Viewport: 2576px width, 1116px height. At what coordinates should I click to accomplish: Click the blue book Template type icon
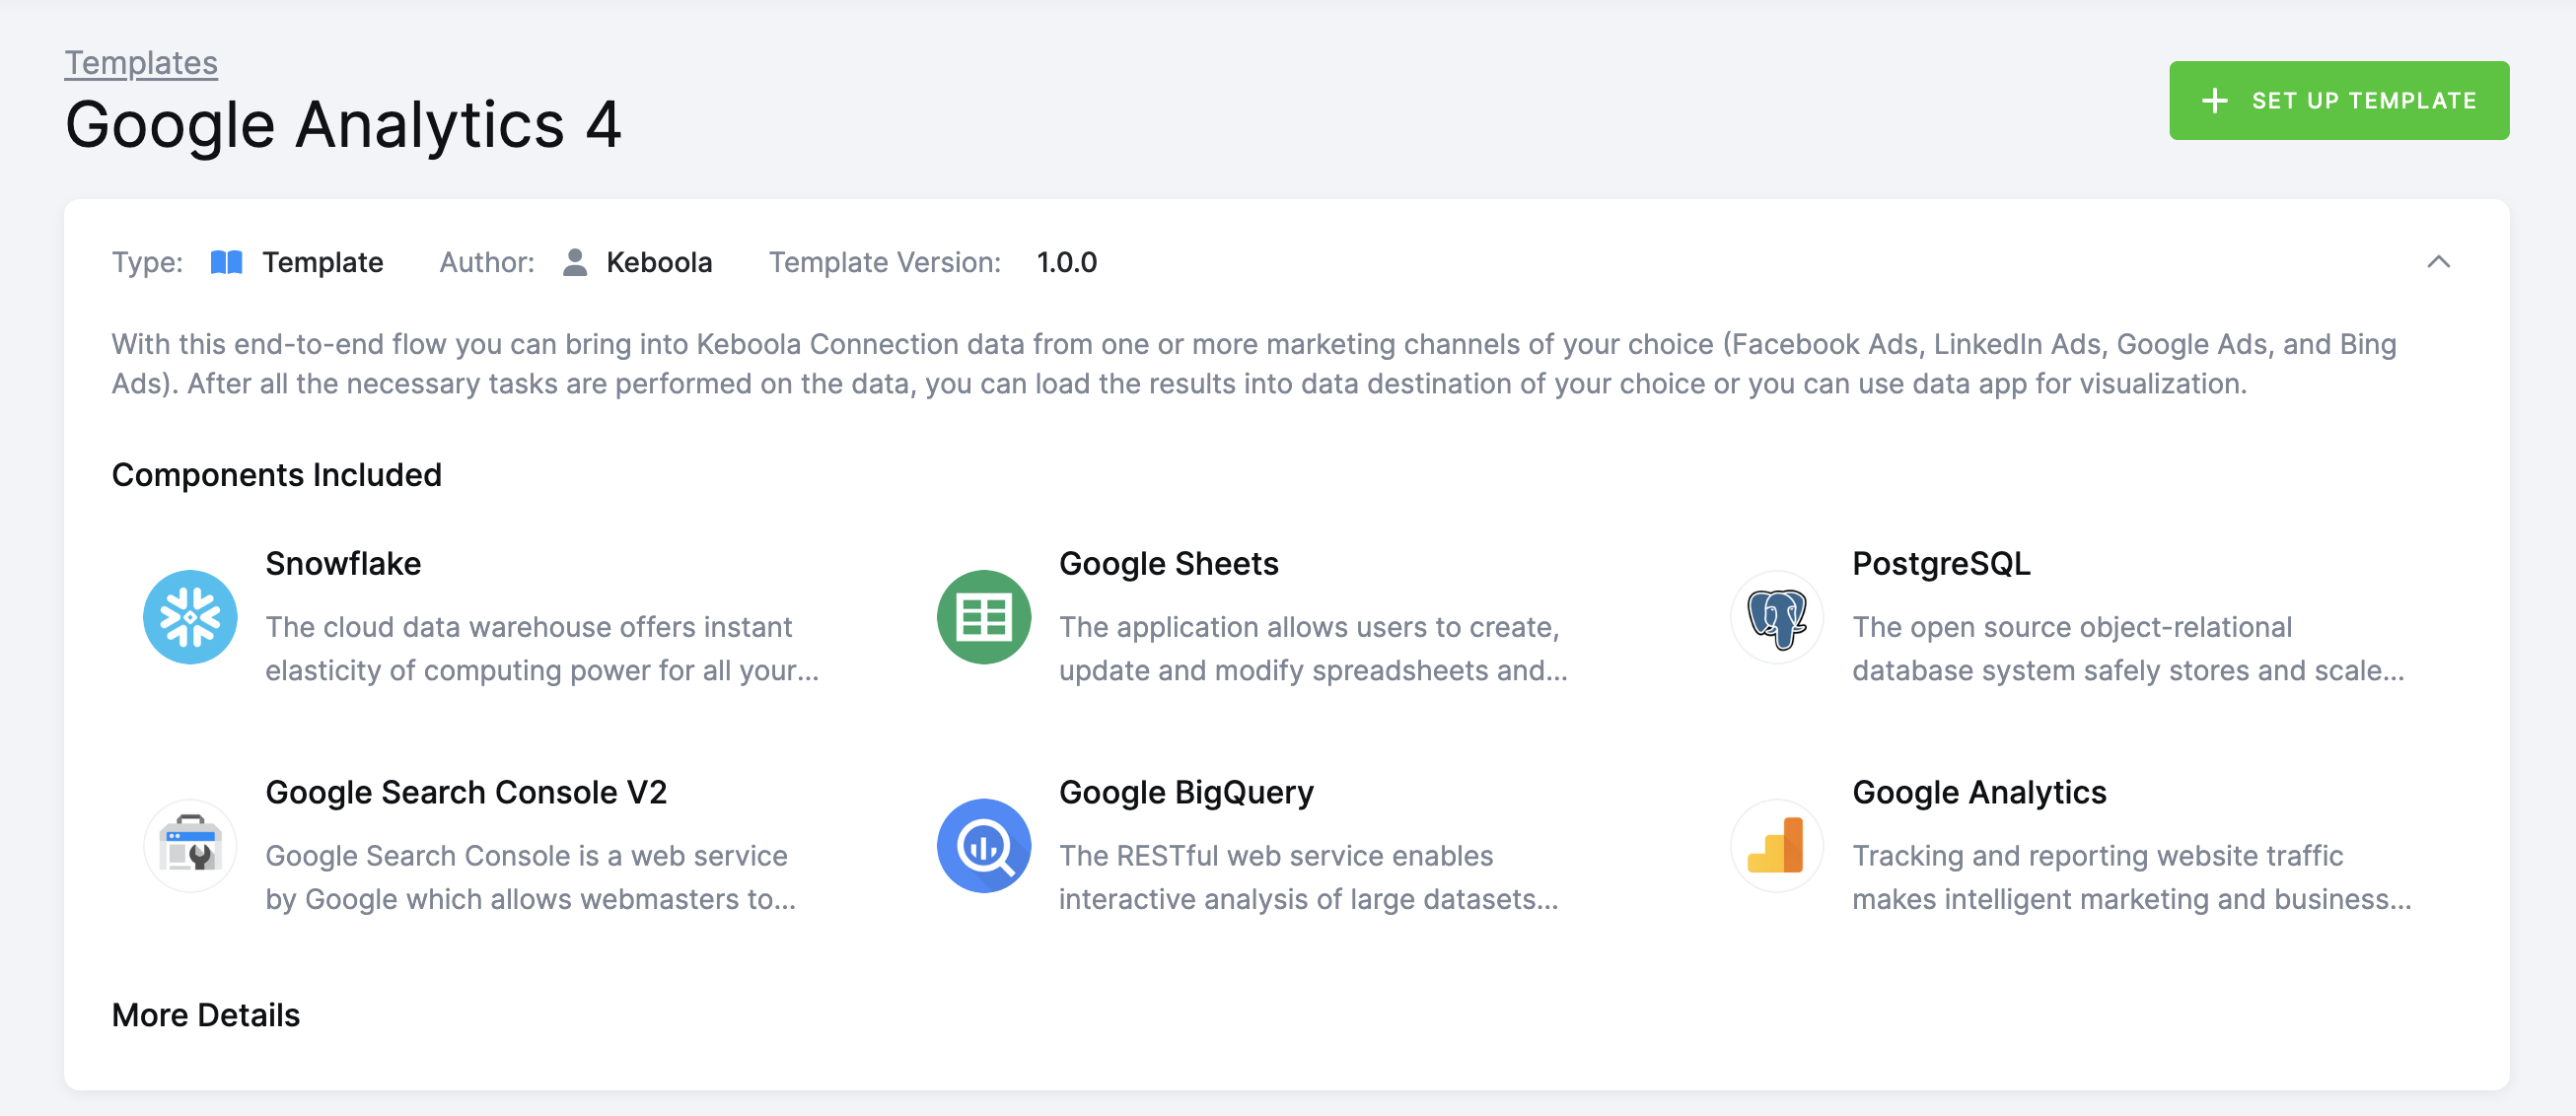[x=227, y=262]
